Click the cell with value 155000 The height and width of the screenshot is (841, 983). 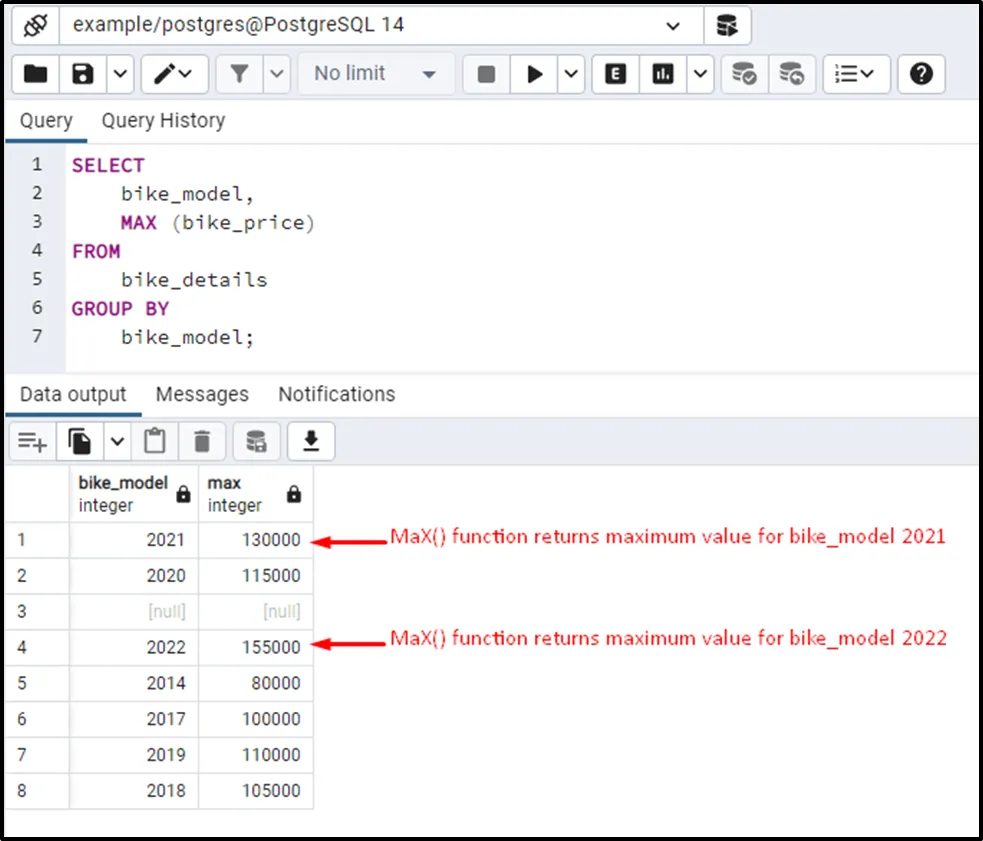pos(256,647)
